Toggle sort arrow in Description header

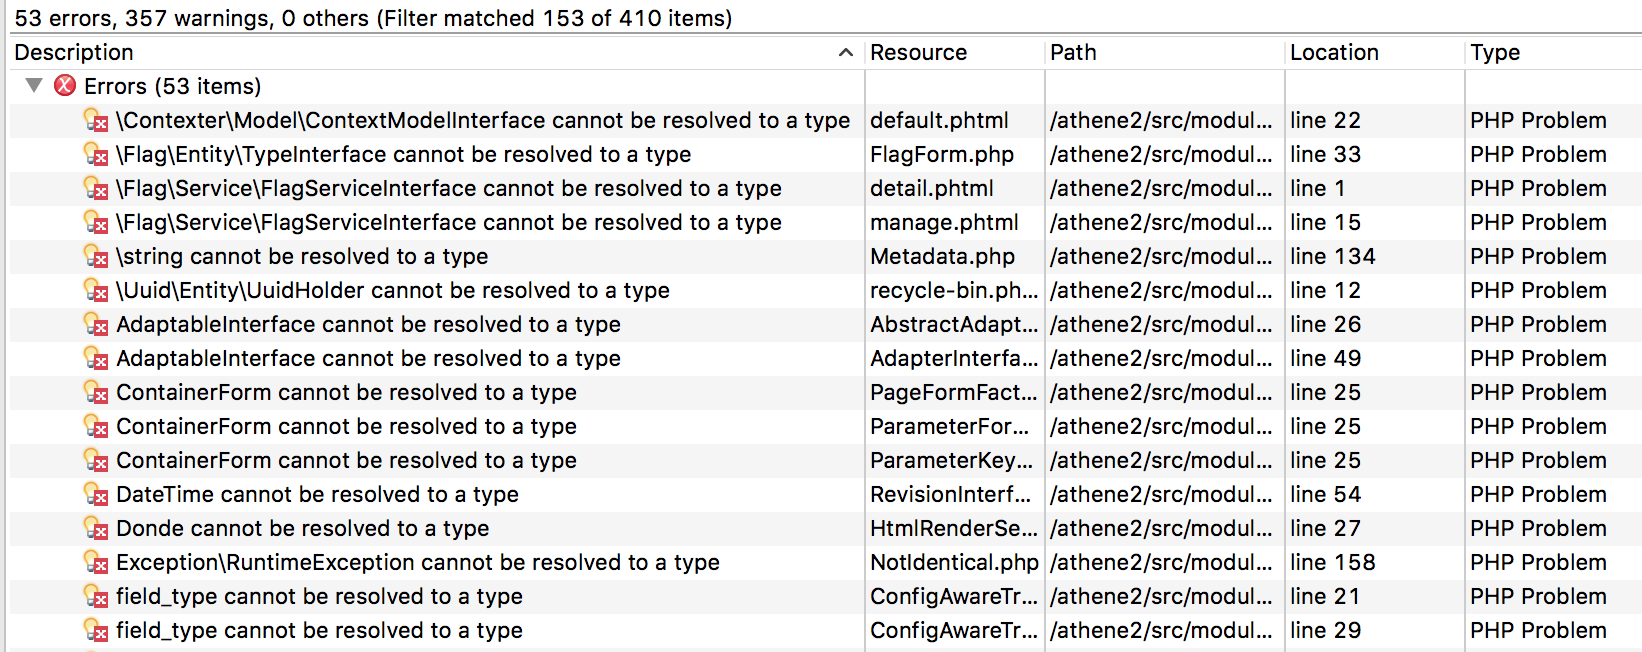(846, 53)
